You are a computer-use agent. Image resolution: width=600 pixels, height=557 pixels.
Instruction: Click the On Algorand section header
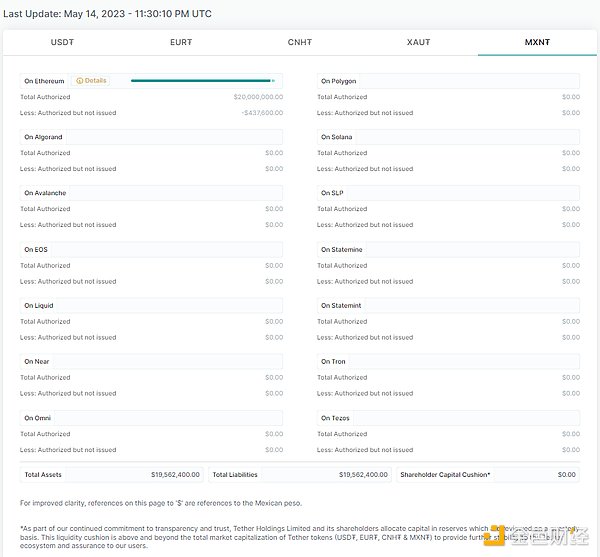(x=43, y=137)
